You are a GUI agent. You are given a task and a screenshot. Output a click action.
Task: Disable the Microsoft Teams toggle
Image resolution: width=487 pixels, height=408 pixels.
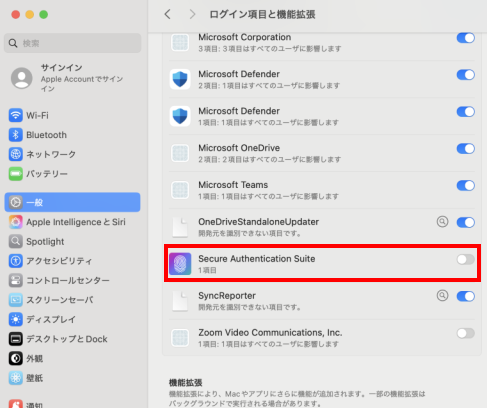click(x=466, y=185)
